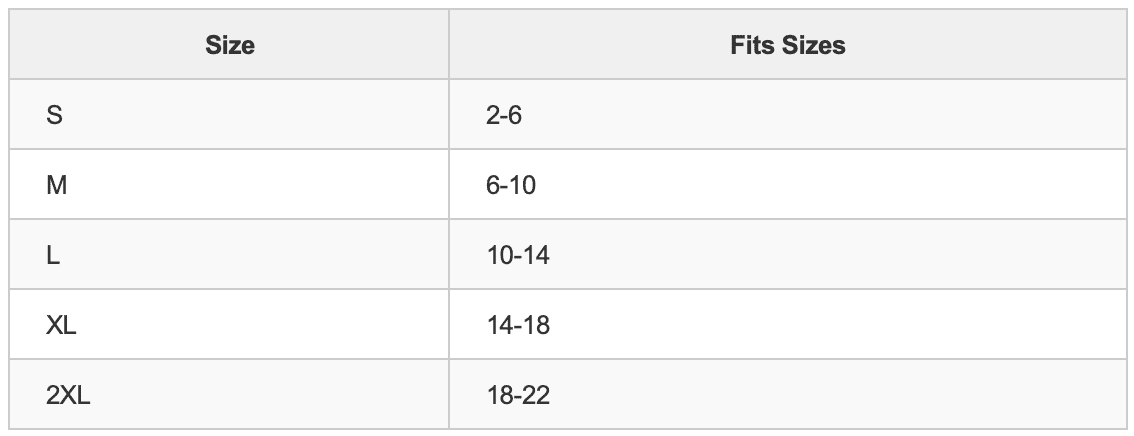The image size is (1134, 436).
Task: Click the bold word Size
Action: tap(230, 45)
